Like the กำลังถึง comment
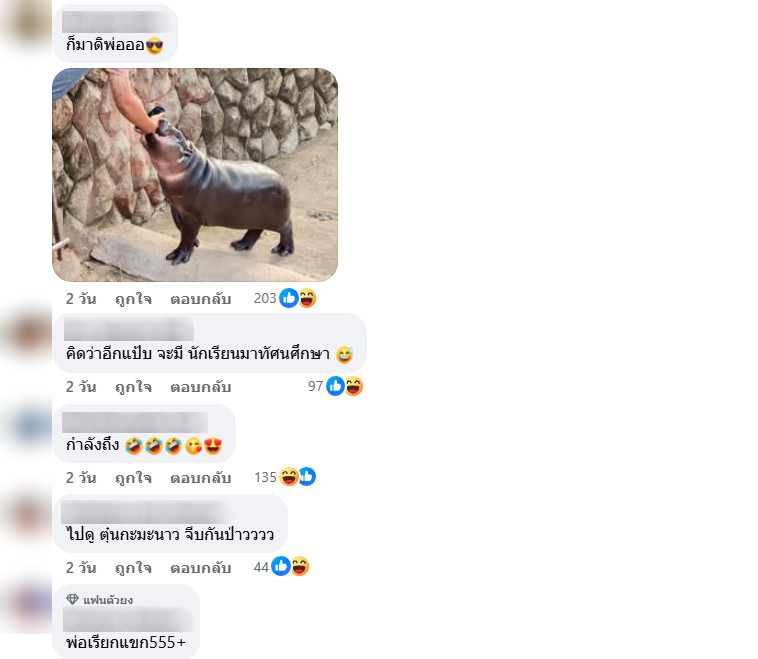The height and width of the screenshot is (659, 758). (133, 478)
